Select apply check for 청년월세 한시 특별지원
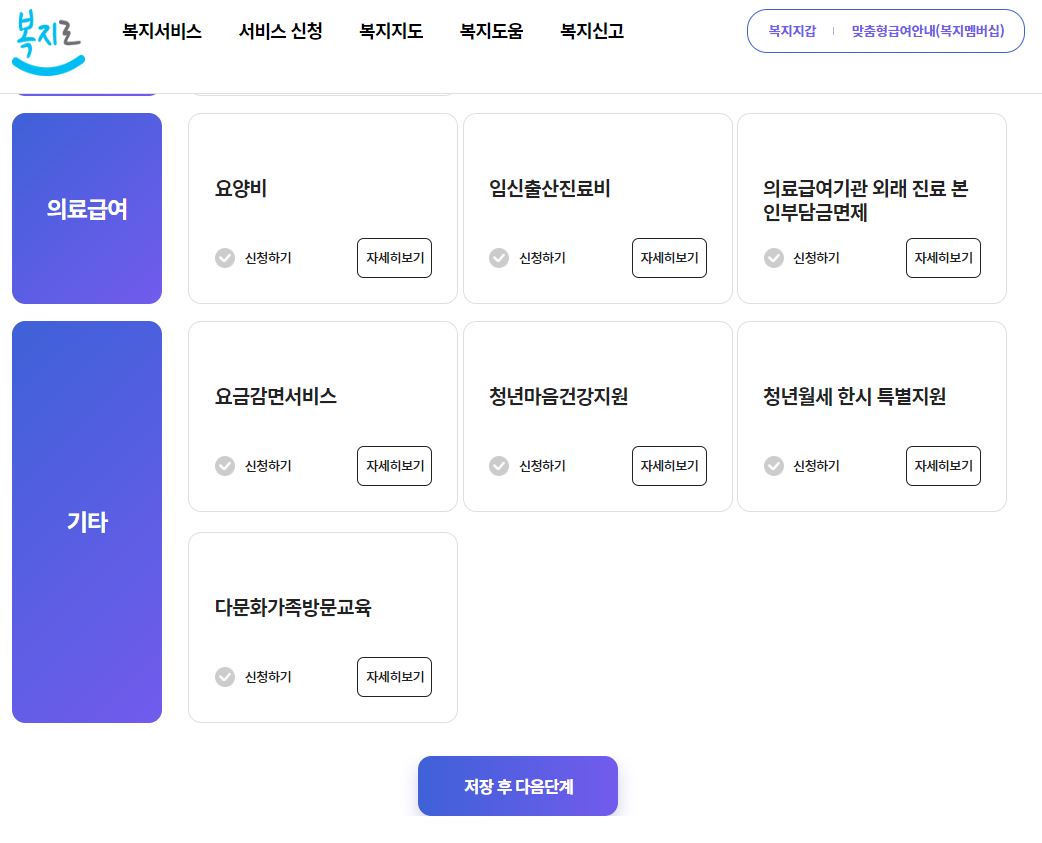The image size is (1042, 843). [774, 465]
